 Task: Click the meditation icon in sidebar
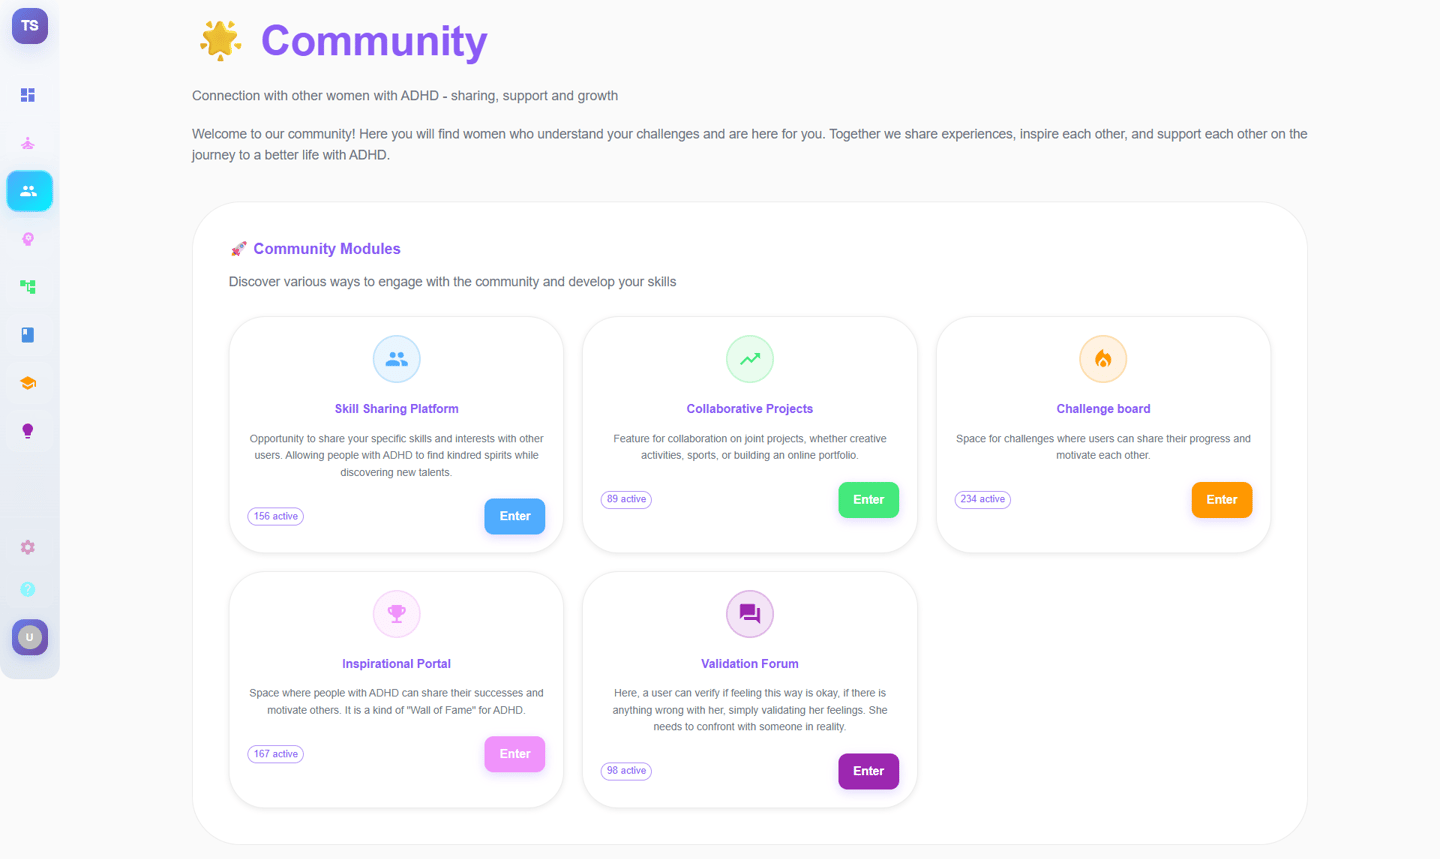coord(28,143)
